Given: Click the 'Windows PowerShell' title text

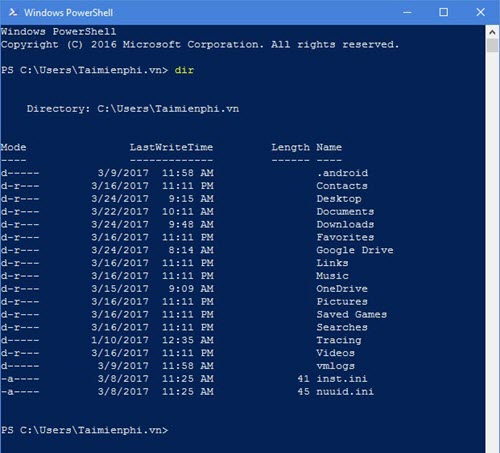Looking at the screenshot, I should 68,13.
